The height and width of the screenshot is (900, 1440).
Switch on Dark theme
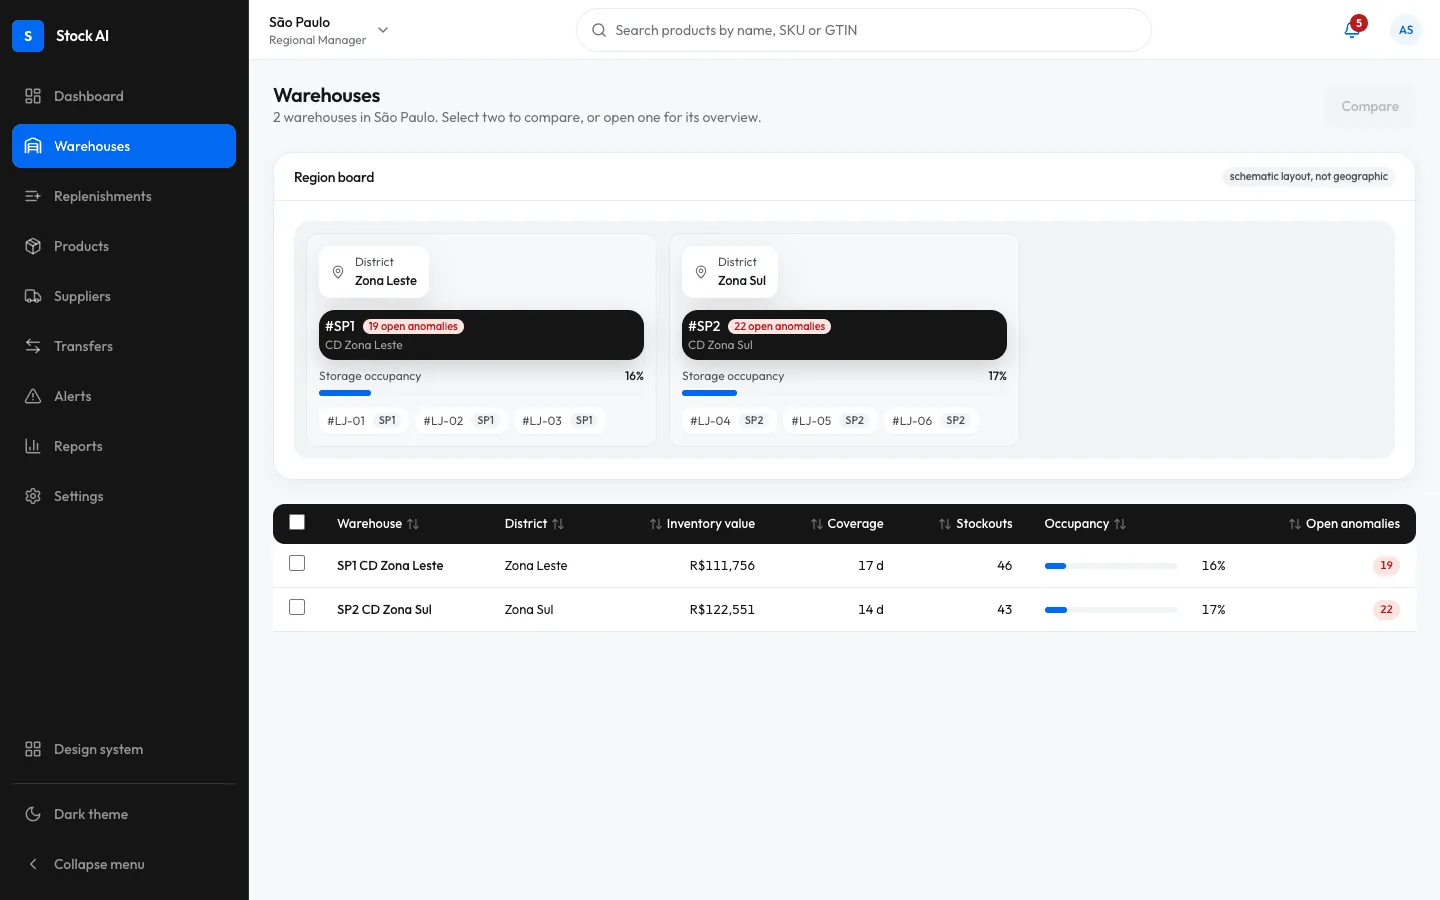click(x=124, y=814)
